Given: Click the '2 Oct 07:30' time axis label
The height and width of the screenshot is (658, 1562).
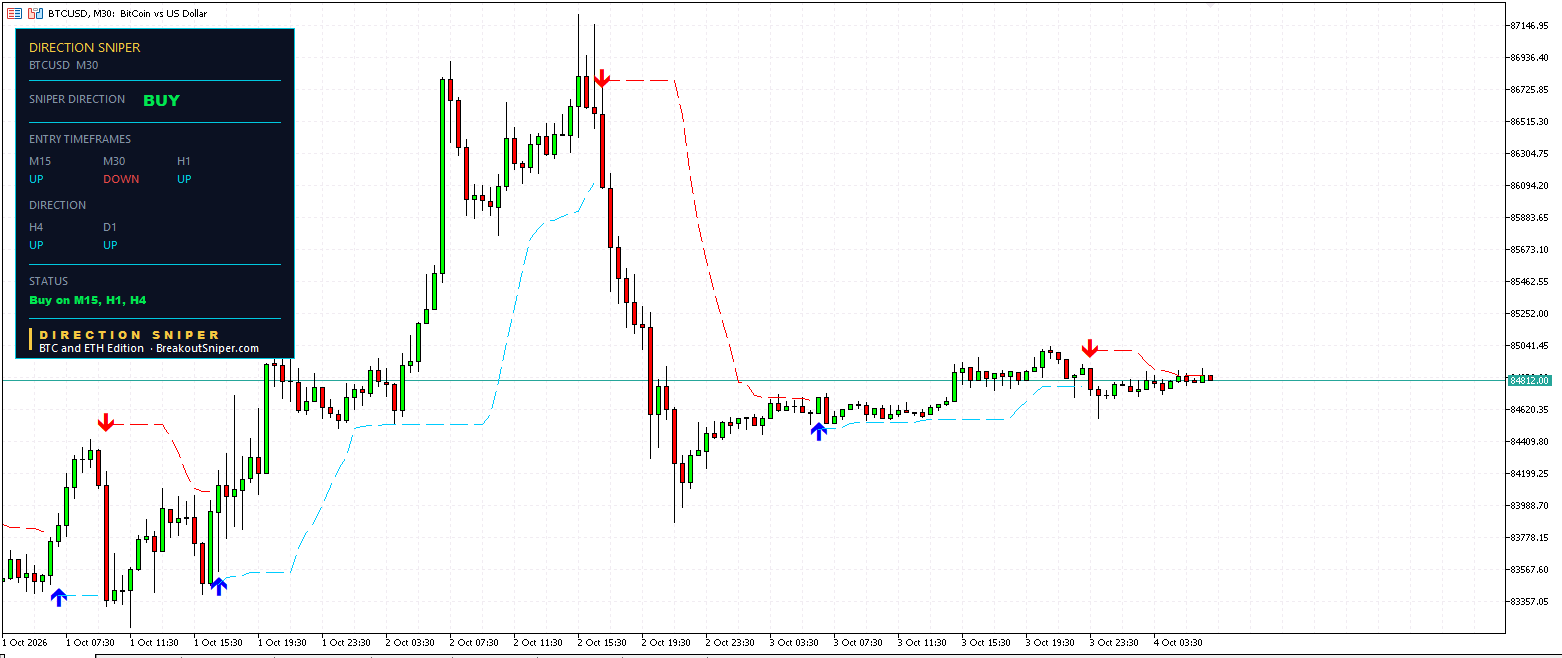Looking at the screenshot, I should pos(474,642).
